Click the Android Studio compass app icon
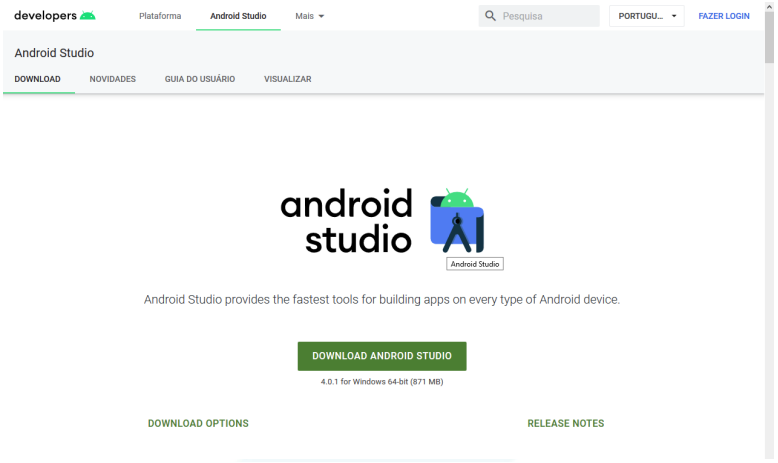The image size is (778, 463). 456,220
